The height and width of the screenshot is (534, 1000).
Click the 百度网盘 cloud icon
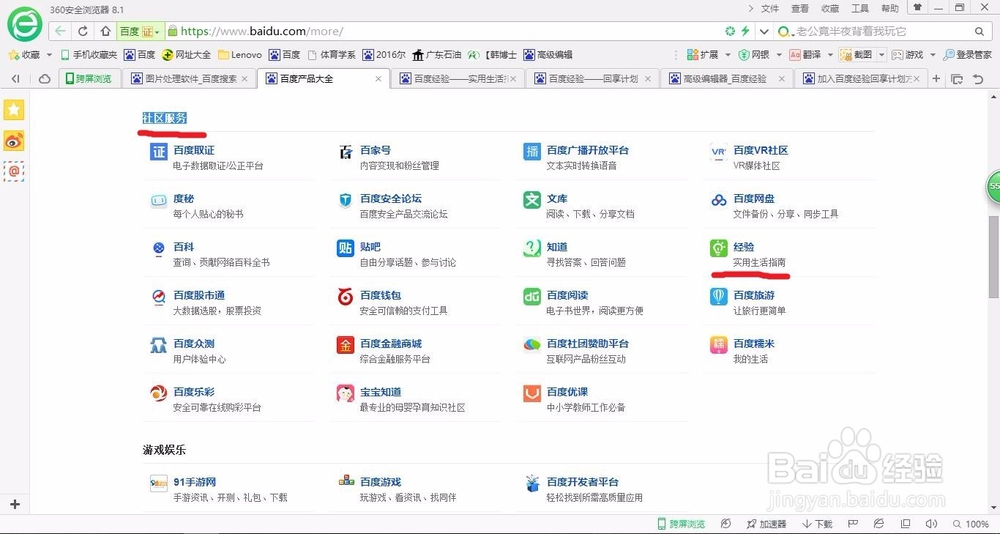[x=719, y=200]
